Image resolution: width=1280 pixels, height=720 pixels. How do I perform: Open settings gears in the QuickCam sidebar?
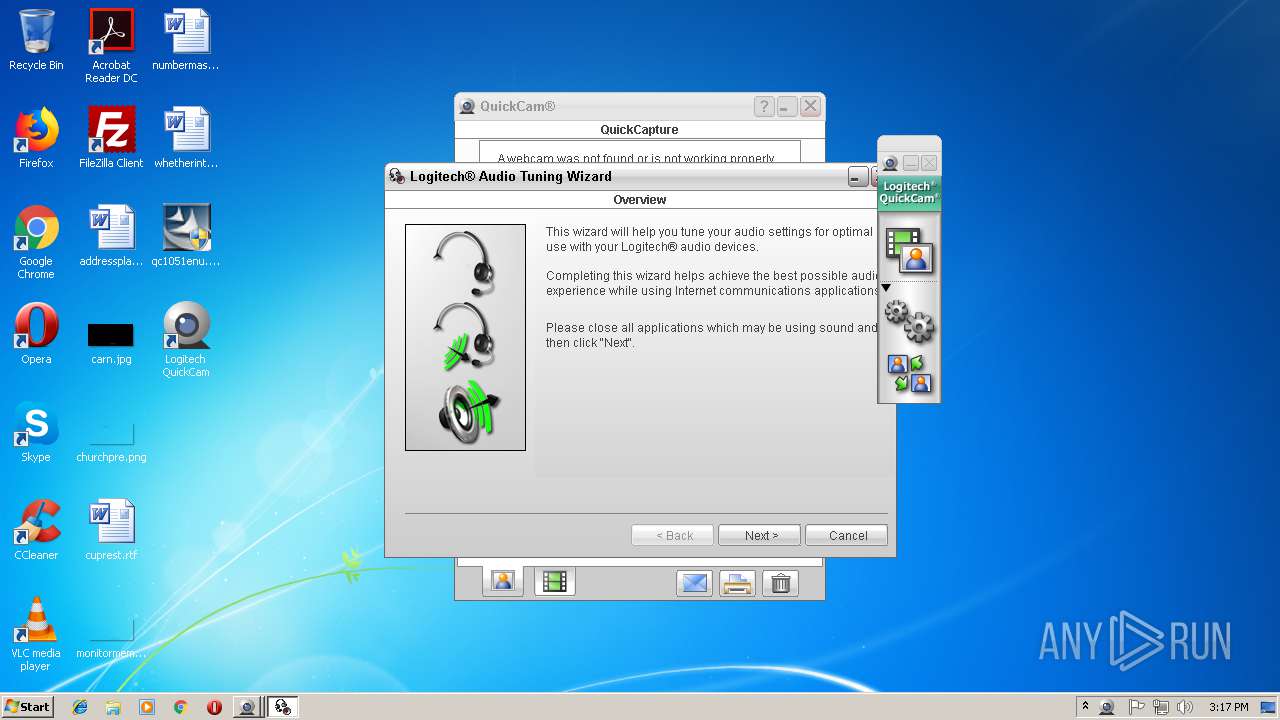tap(909, 320)
